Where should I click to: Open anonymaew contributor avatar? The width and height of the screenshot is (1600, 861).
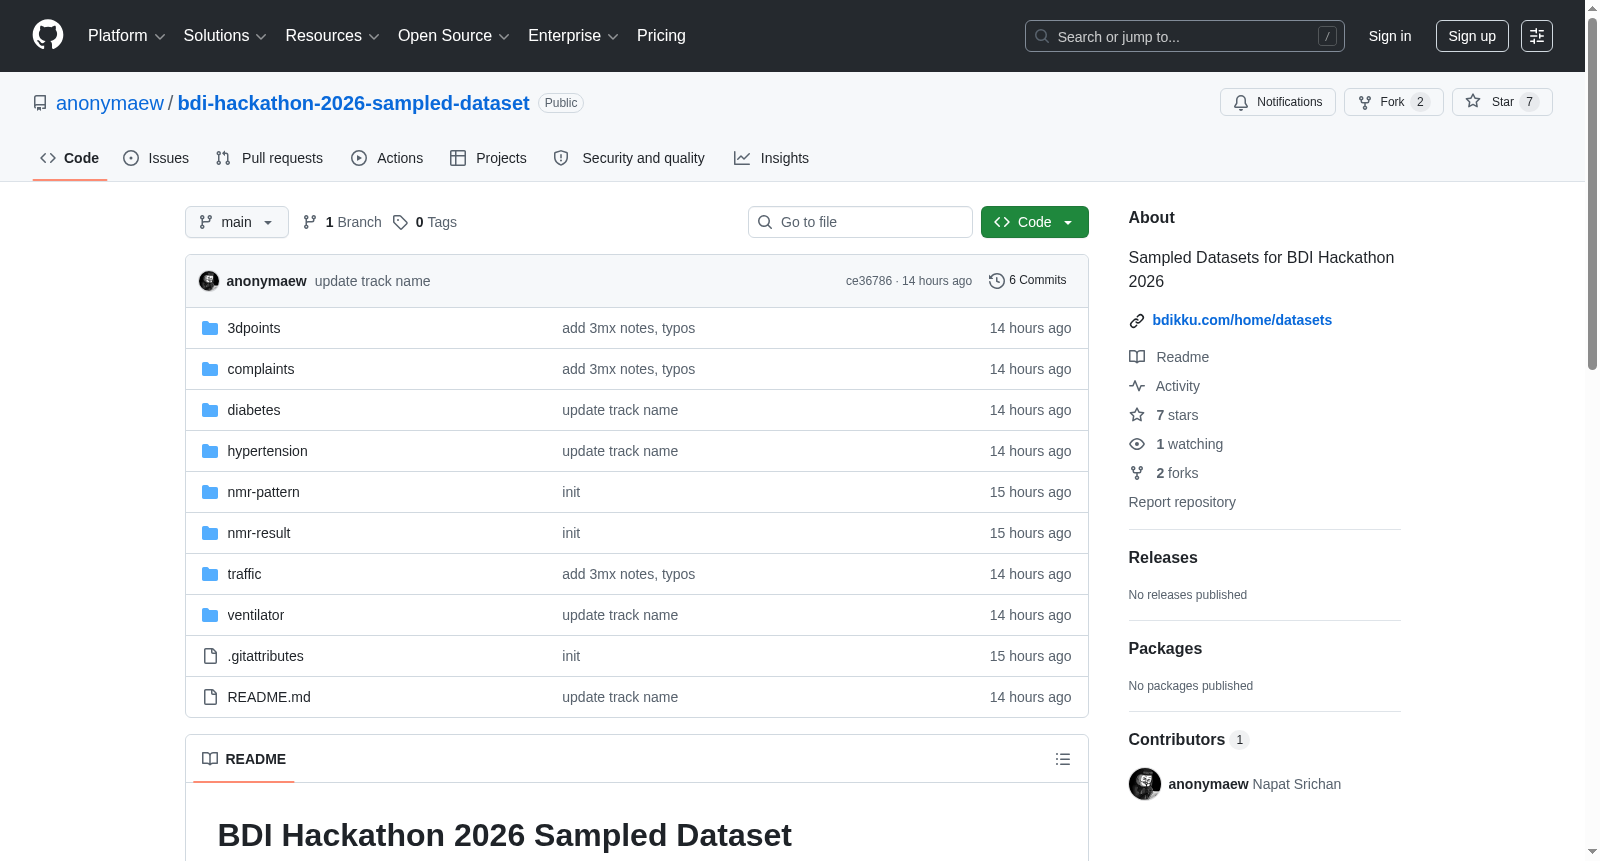[x=1145, y=784]
